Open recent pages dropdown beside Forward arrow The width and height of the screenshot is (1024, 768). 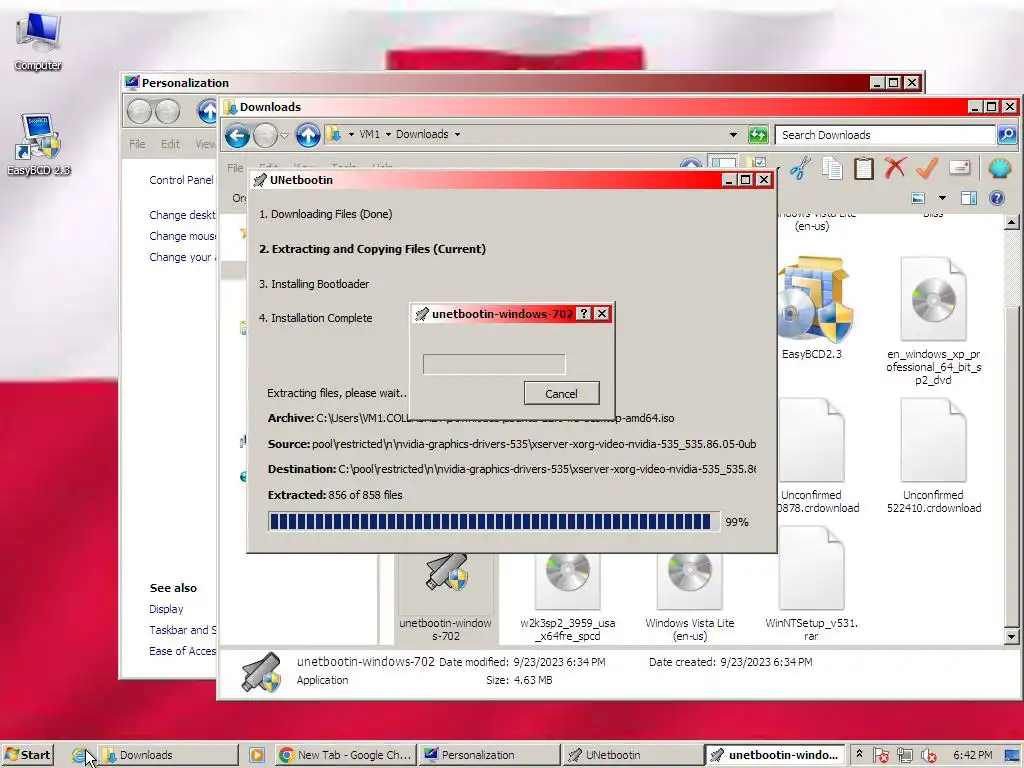284,135
